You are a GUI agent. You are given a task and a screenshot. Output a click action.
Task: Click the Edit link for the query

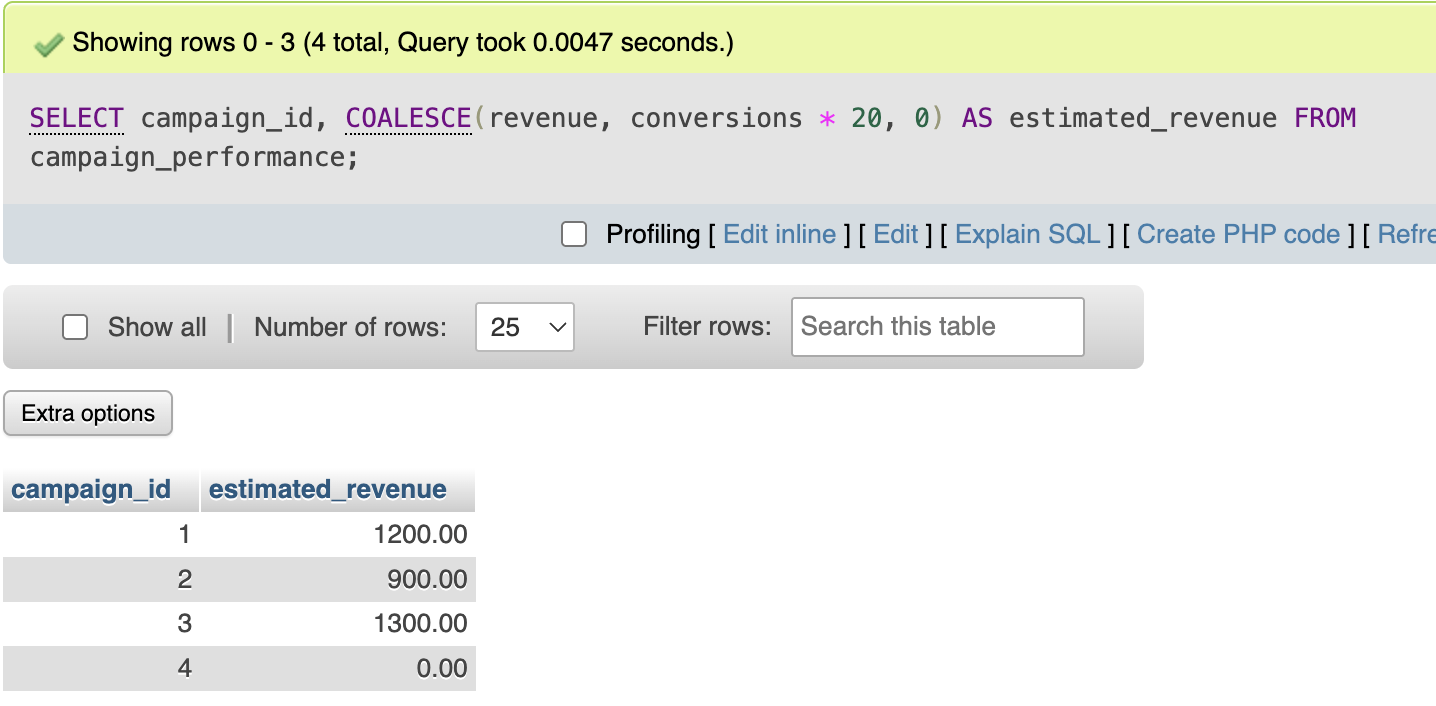897,234
